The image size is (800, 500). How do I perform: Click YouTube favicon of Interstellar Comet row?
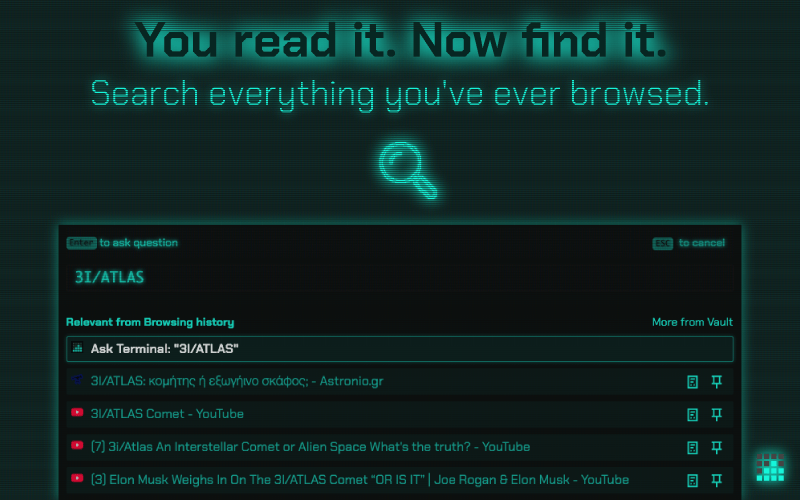tap(77, 445)
